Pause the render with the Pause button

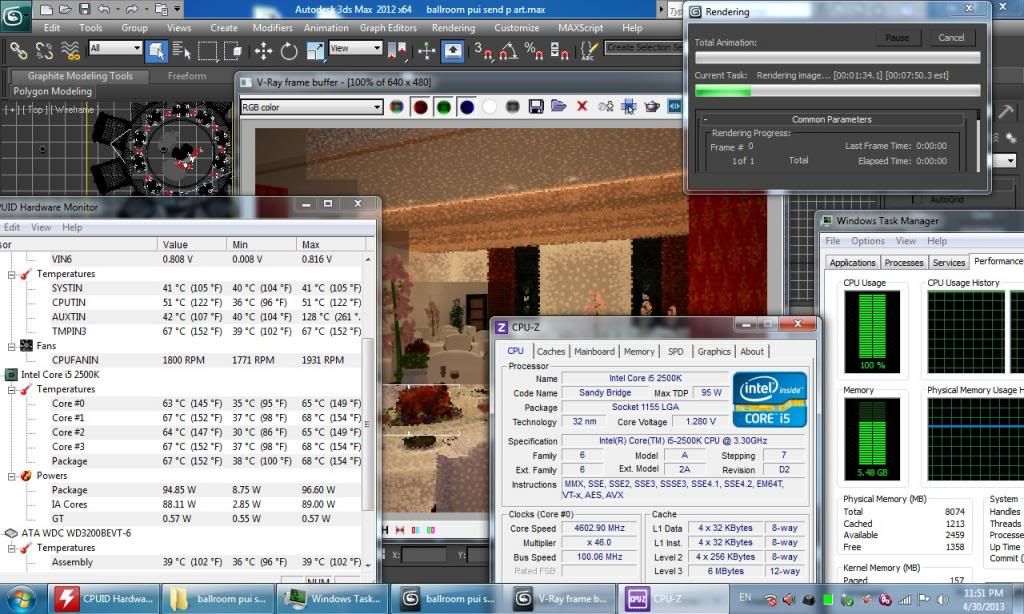point(897,38)
